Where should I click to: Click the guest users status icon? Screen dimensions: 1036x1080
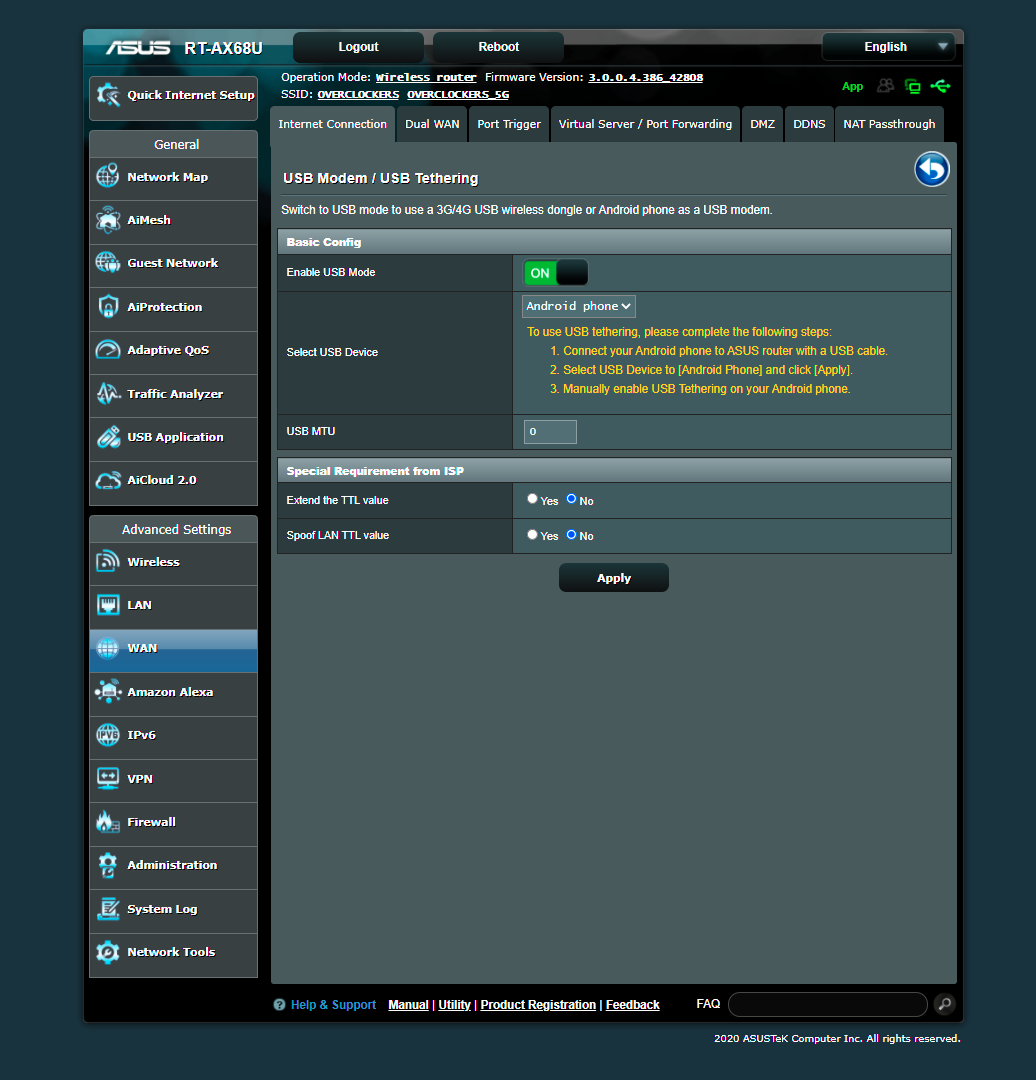tap(886, 86)
